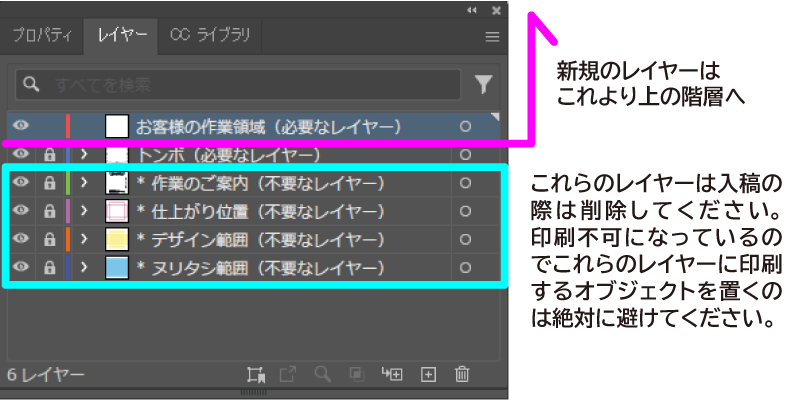Hide the トンボ layer via eye icon

[x=20, y=154]
